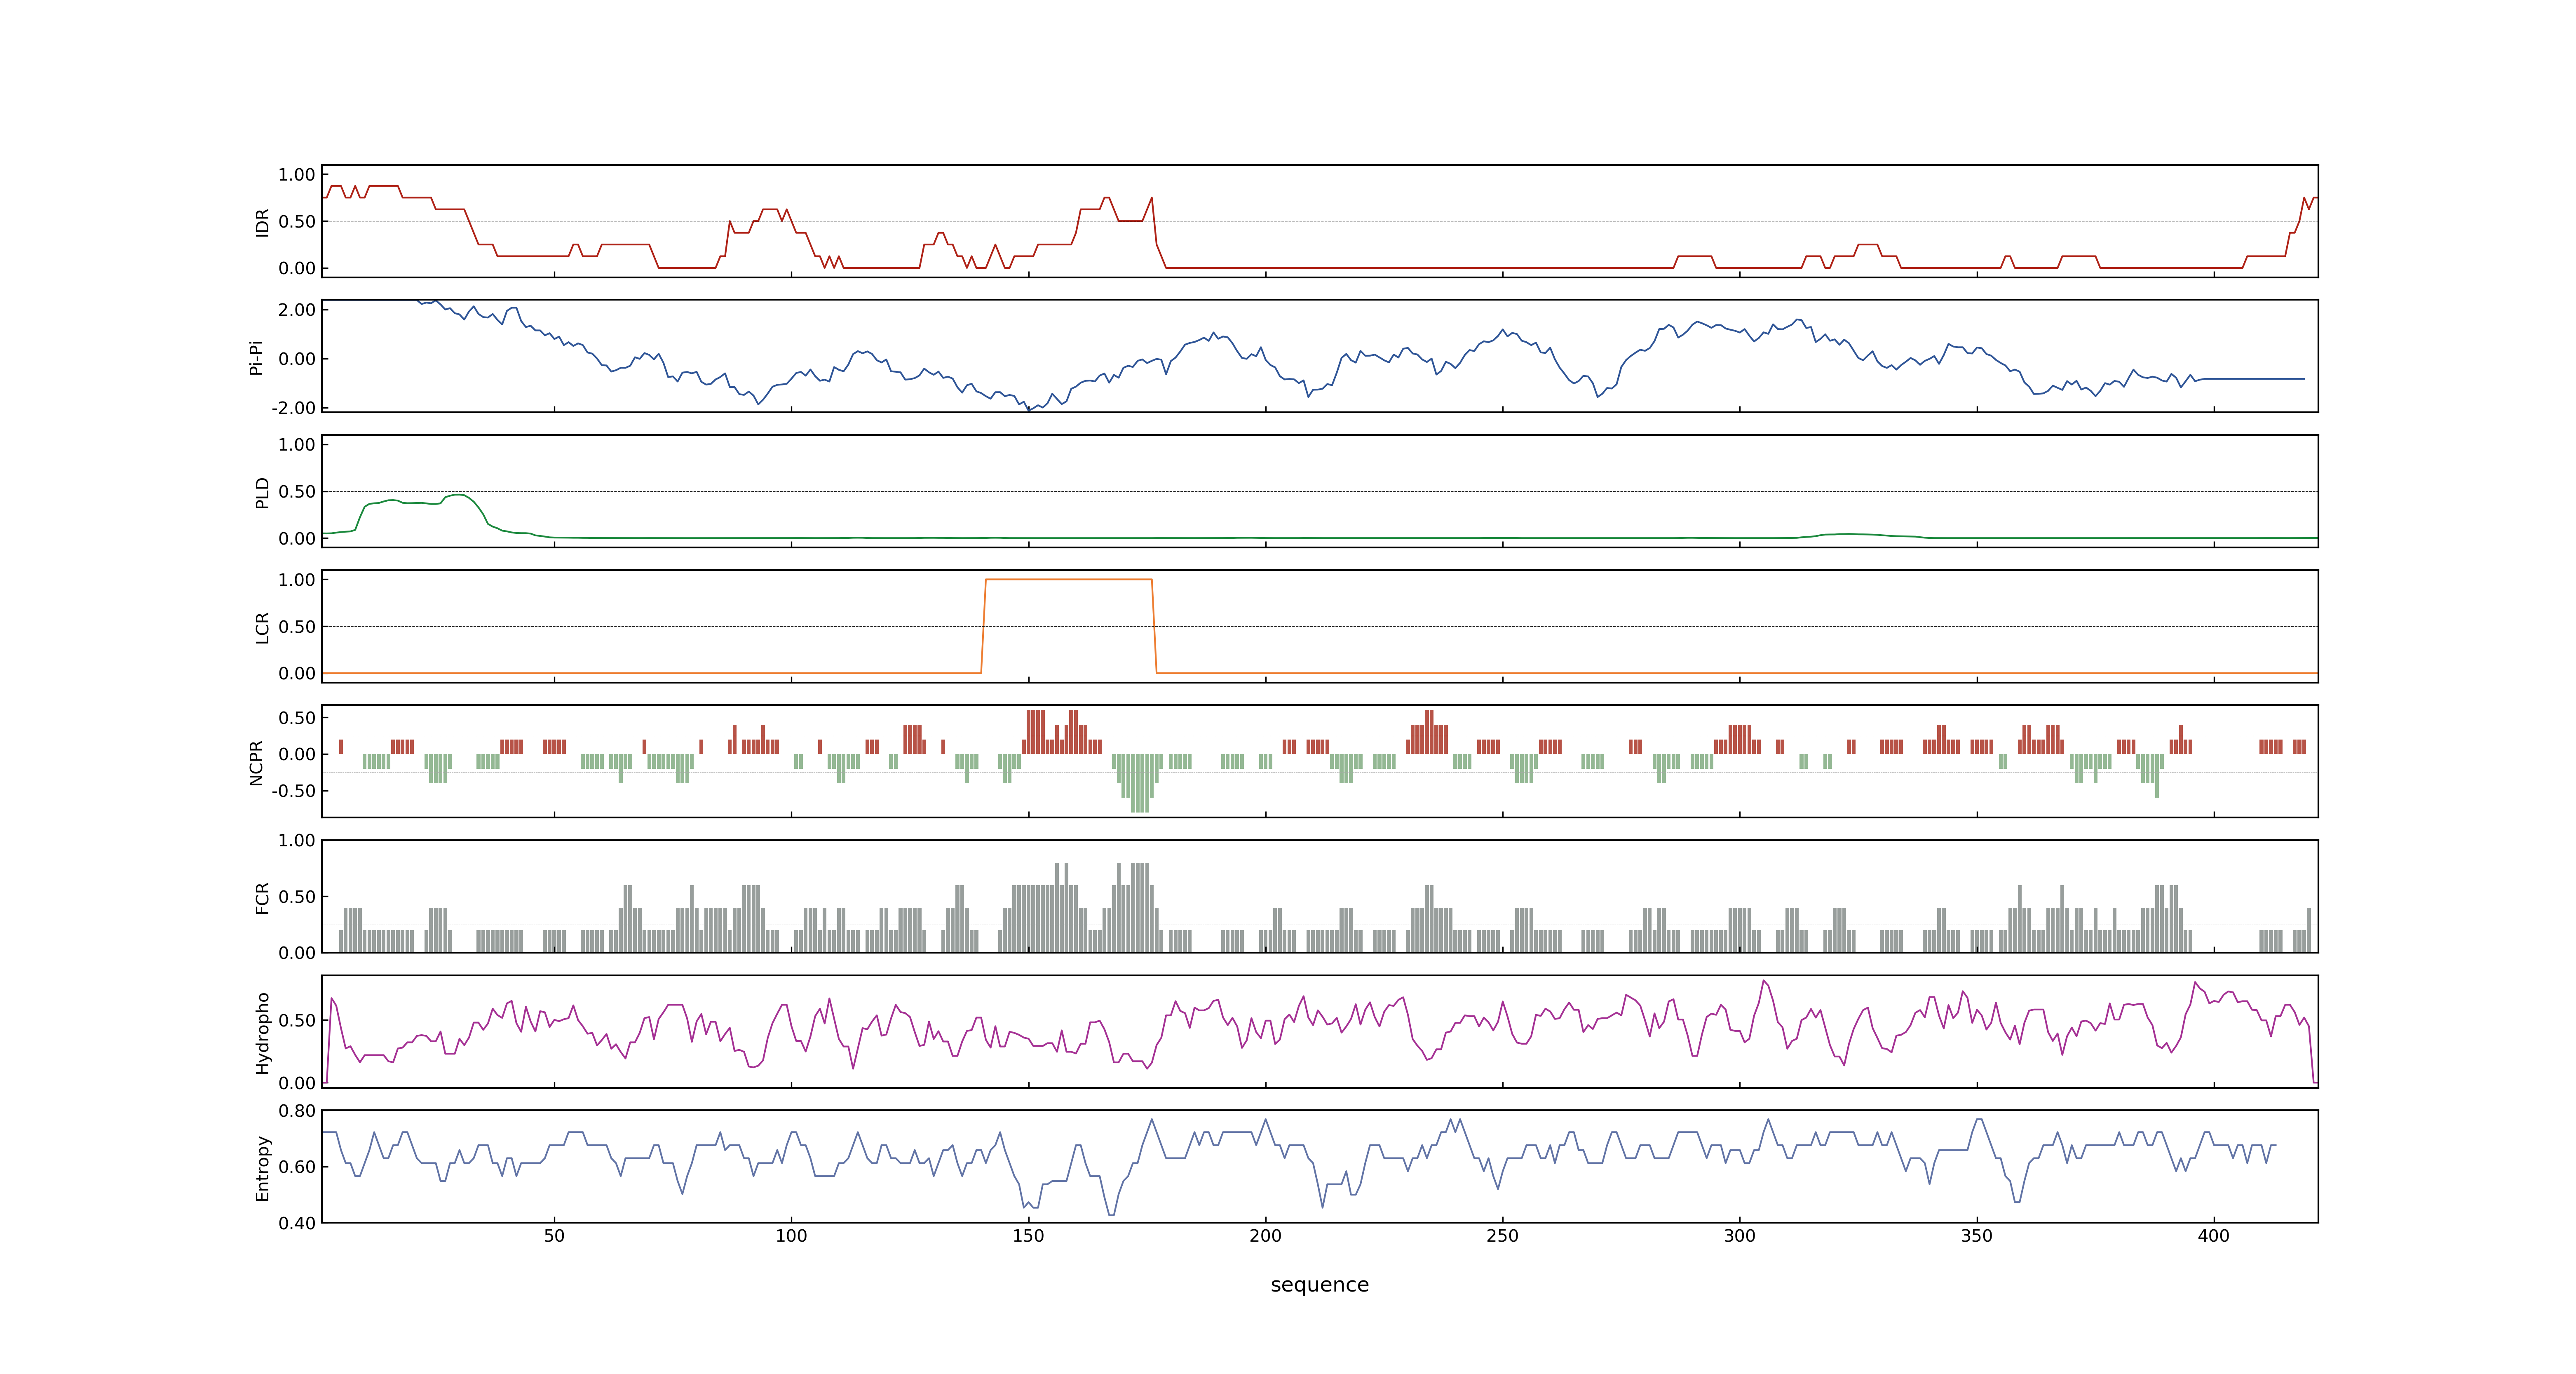Click the deepest negative NCPR bar cluster
This screenshot has width=2576, height=1374.
coord(1138,783)
